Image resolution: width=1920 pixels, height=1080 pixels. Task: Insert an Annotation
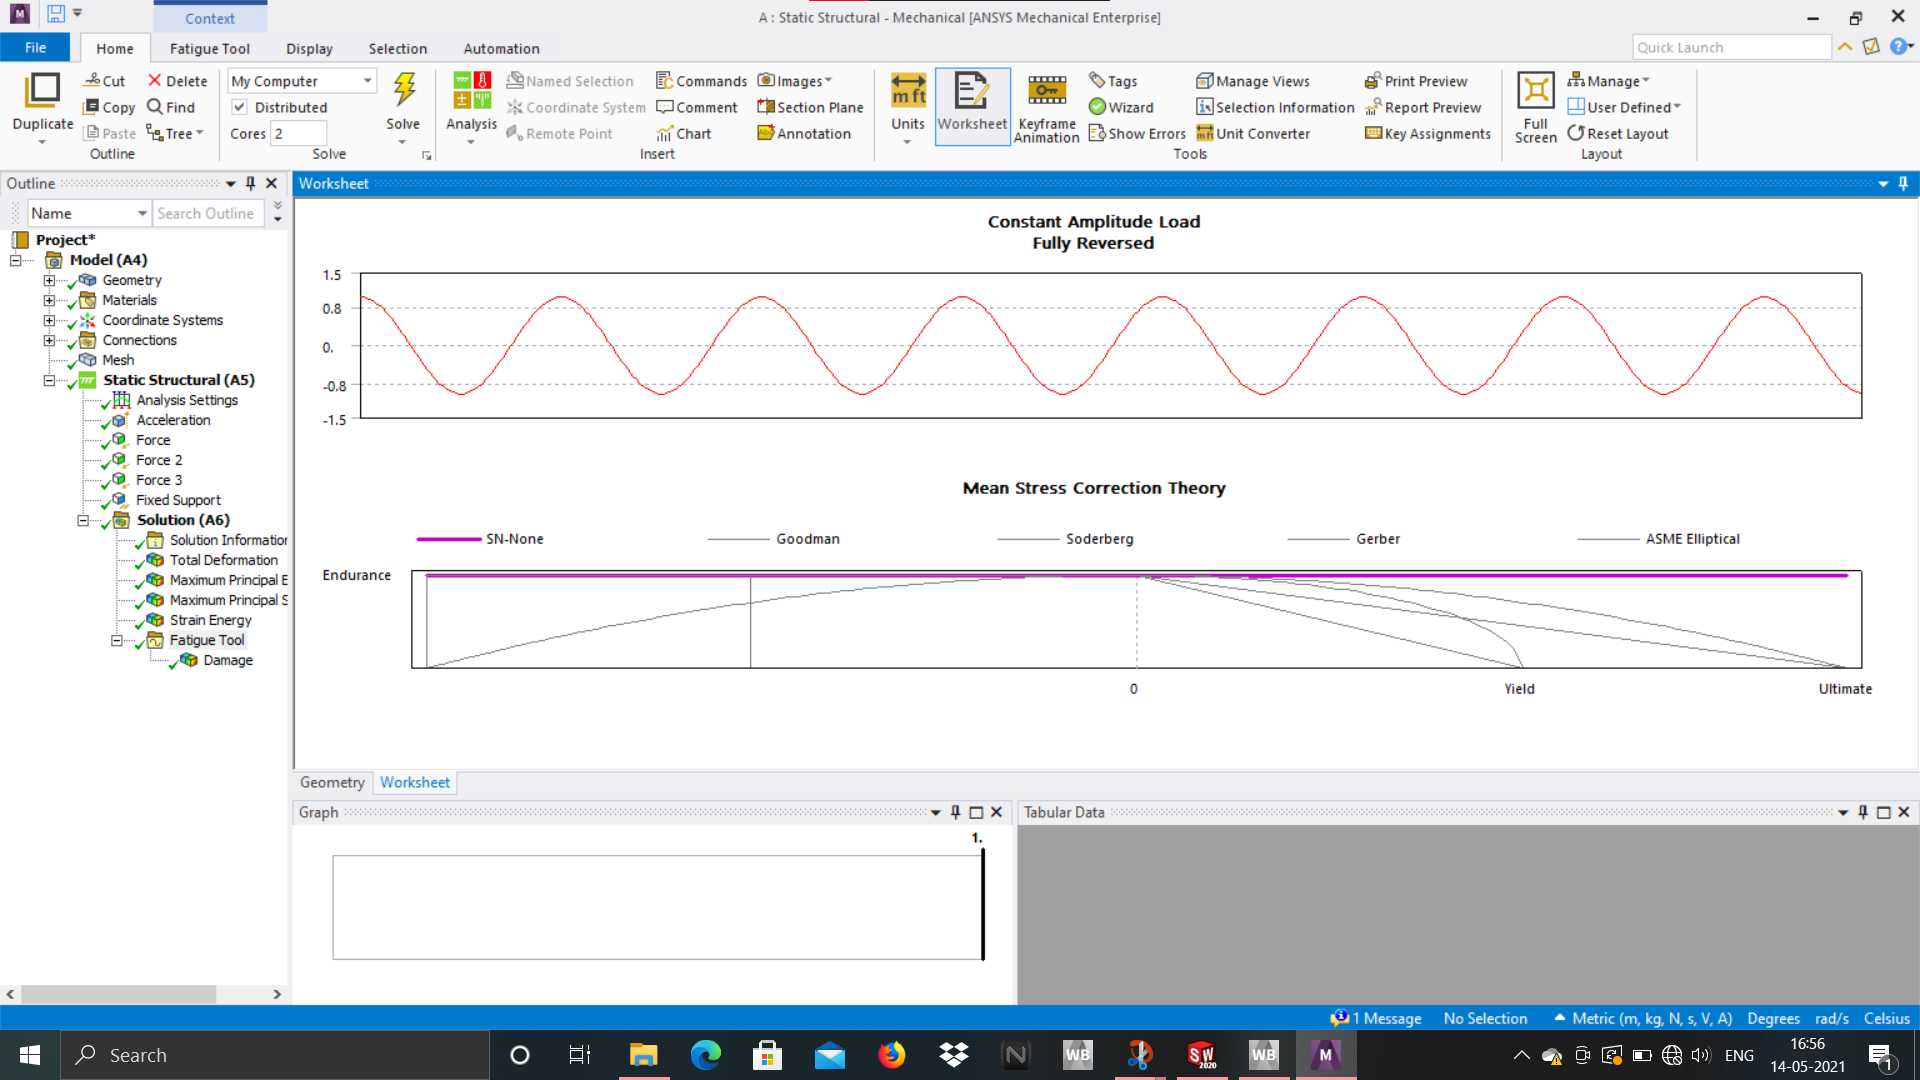804,133
